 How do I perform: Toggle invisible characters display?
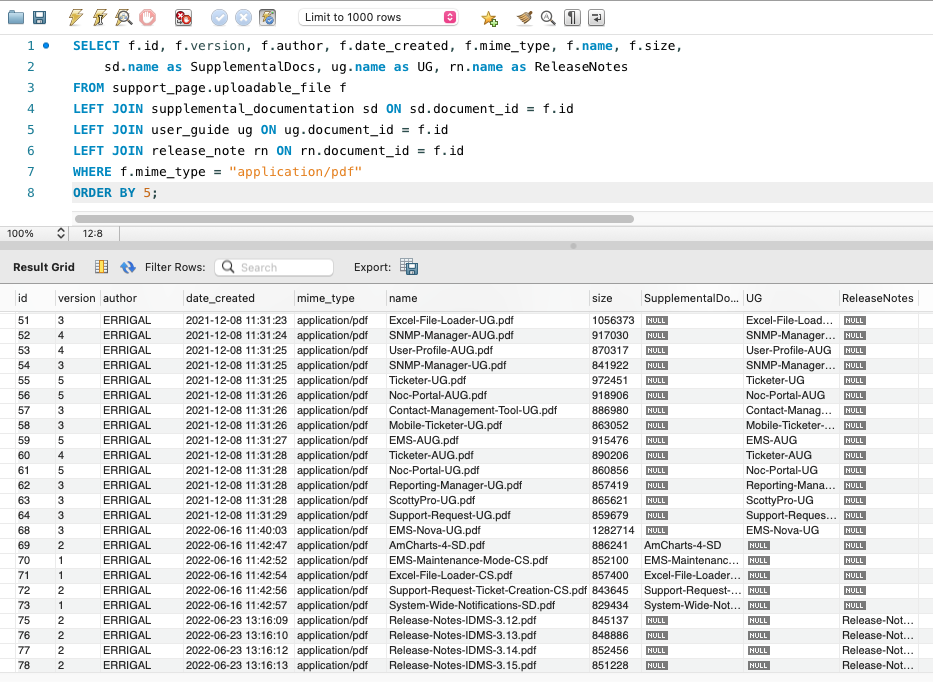(572, 18)
